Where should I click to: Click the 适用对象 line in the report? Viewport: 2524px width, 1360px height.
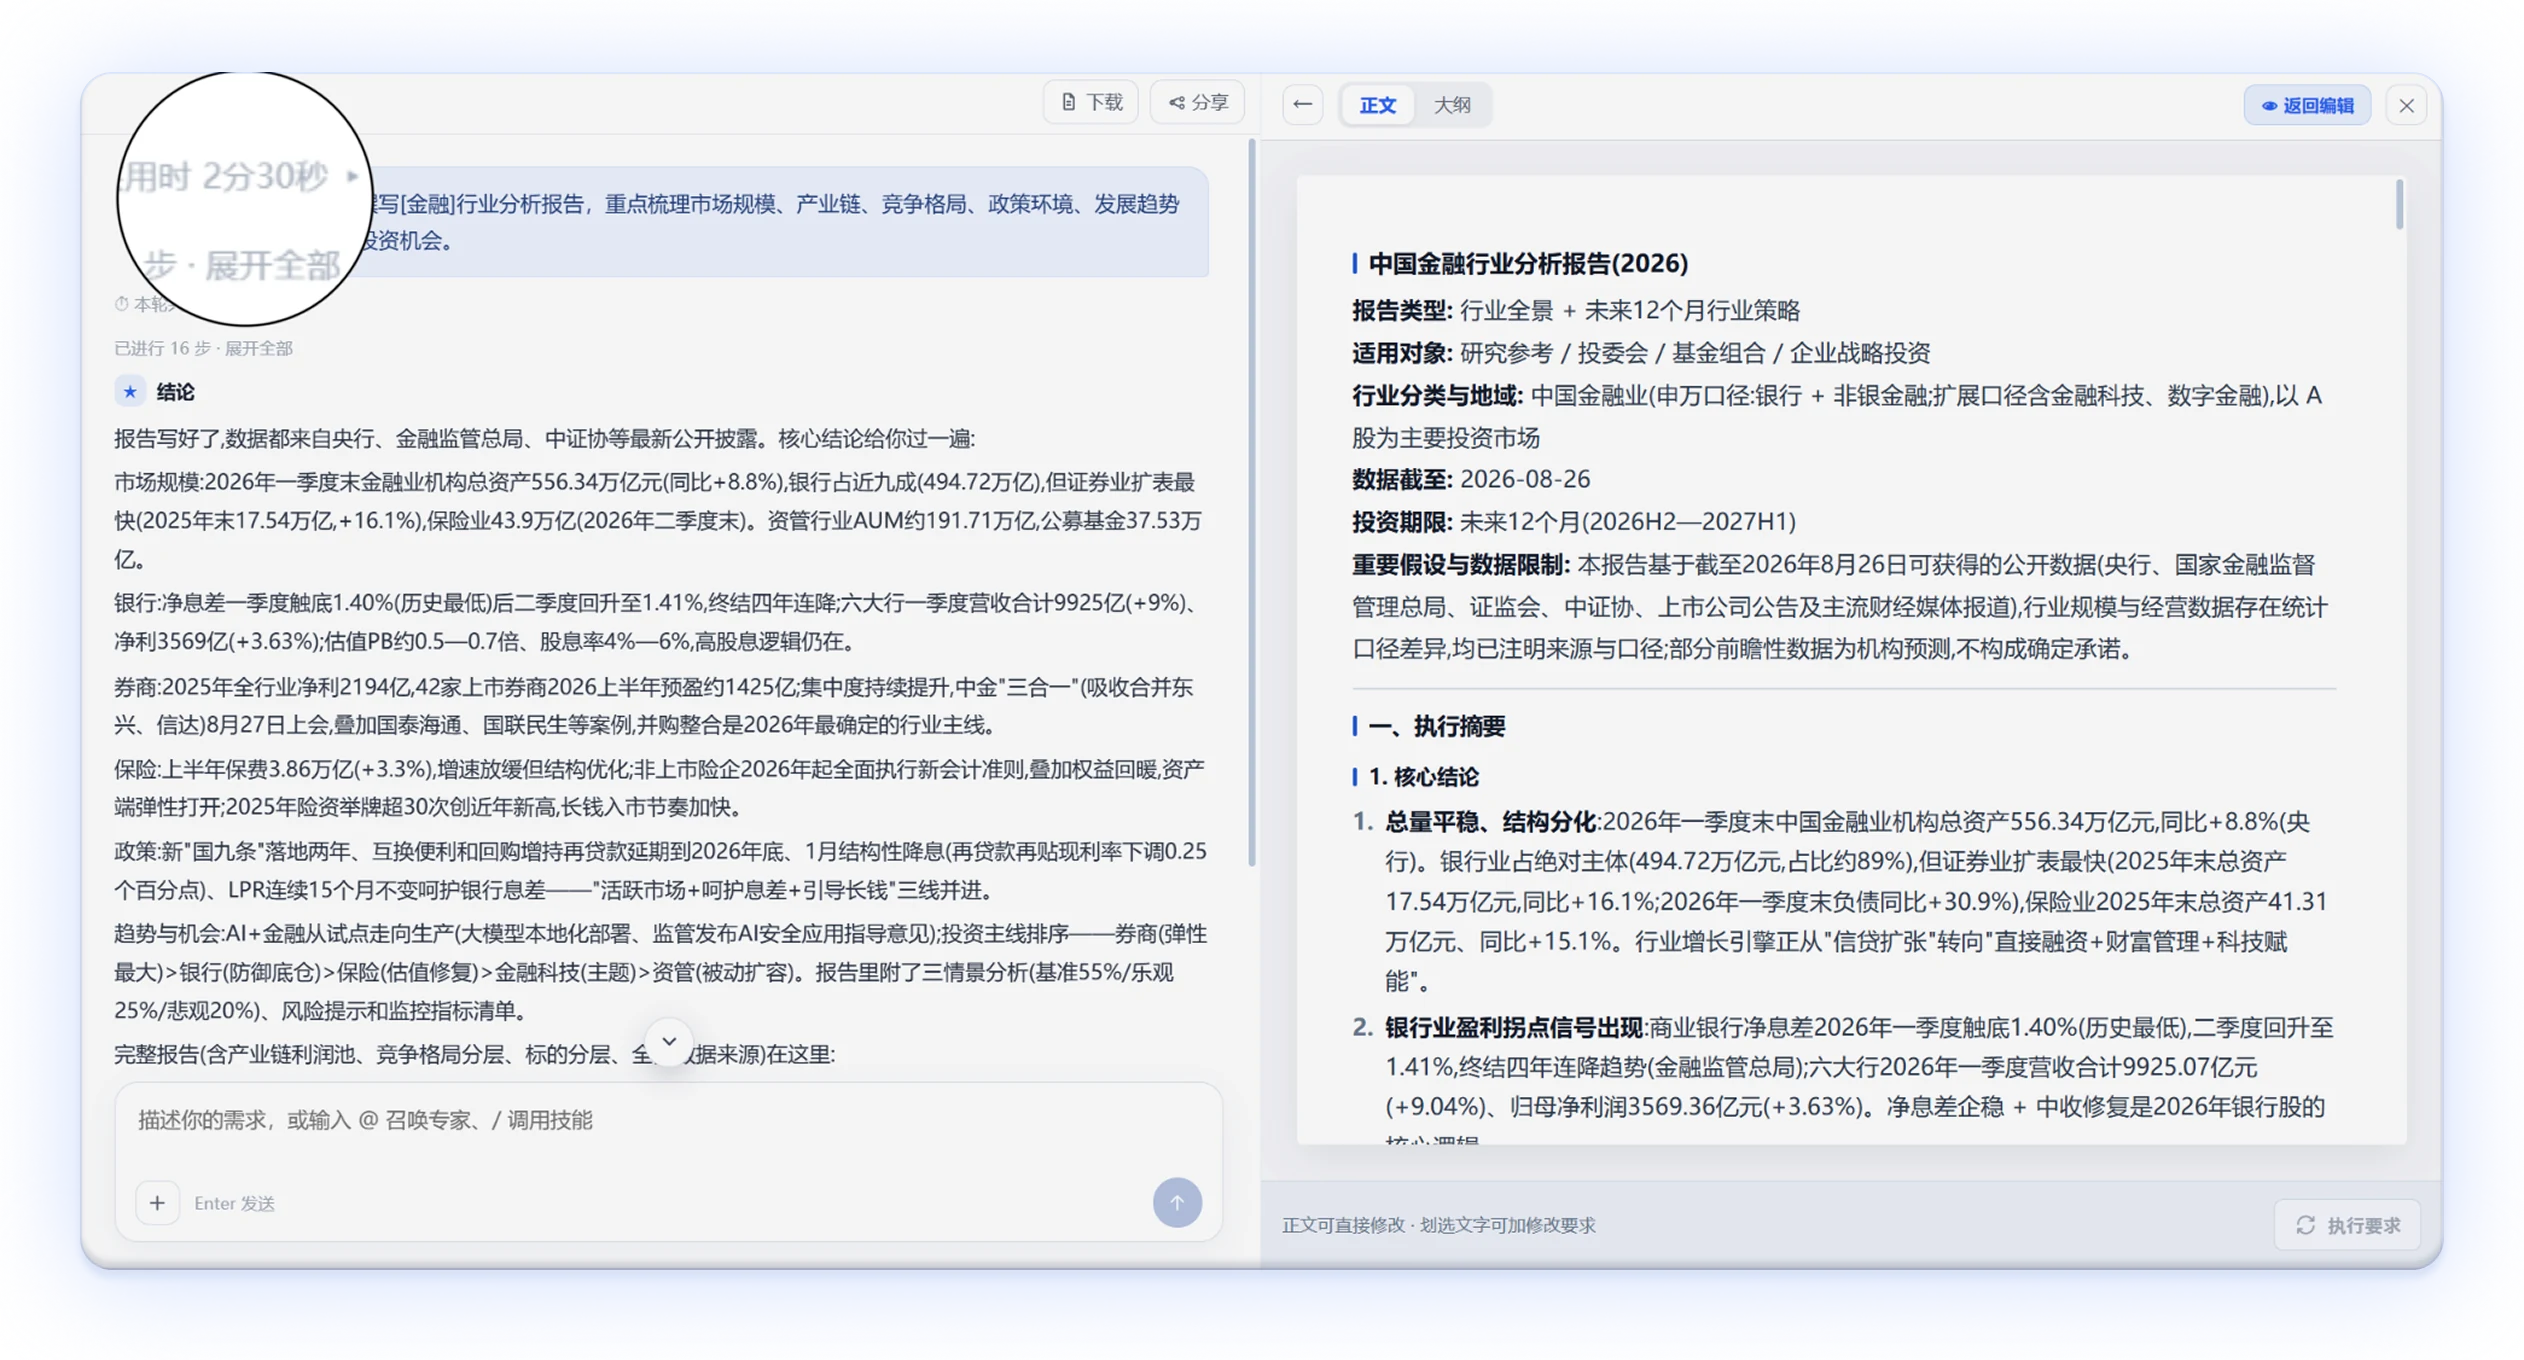click(x=1641, y=353)
